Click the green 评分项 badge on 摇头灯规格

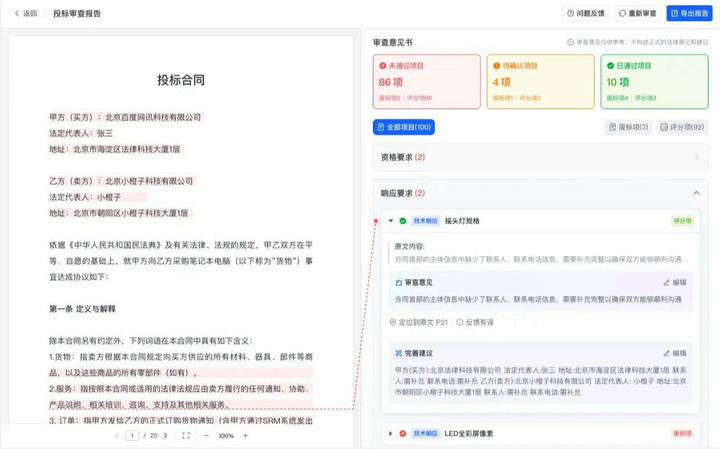point(682,221)
